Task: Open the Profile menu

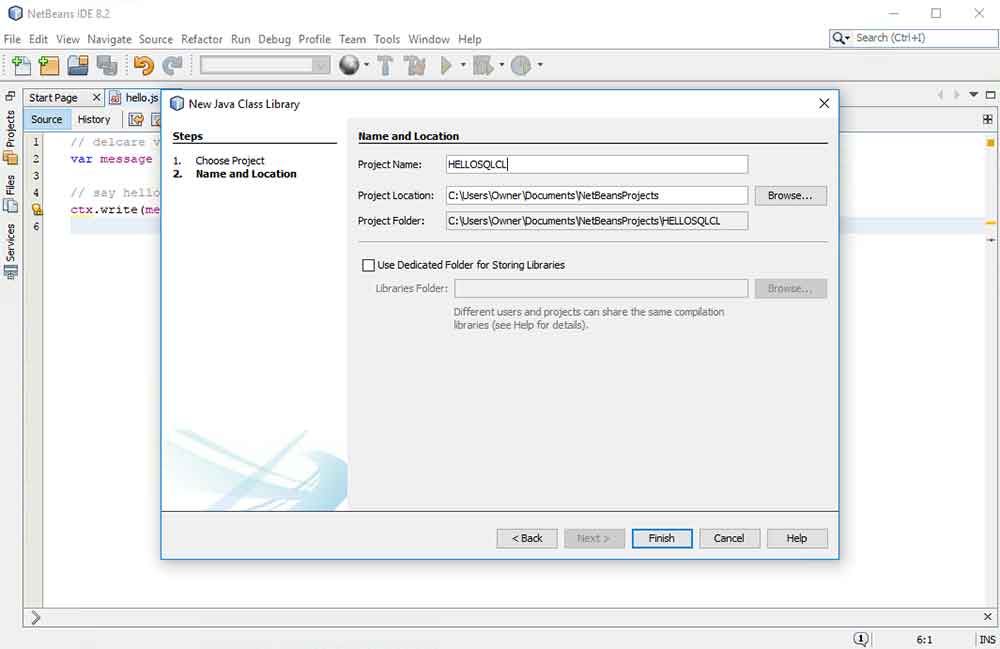Action: click(x=314, y=40)
